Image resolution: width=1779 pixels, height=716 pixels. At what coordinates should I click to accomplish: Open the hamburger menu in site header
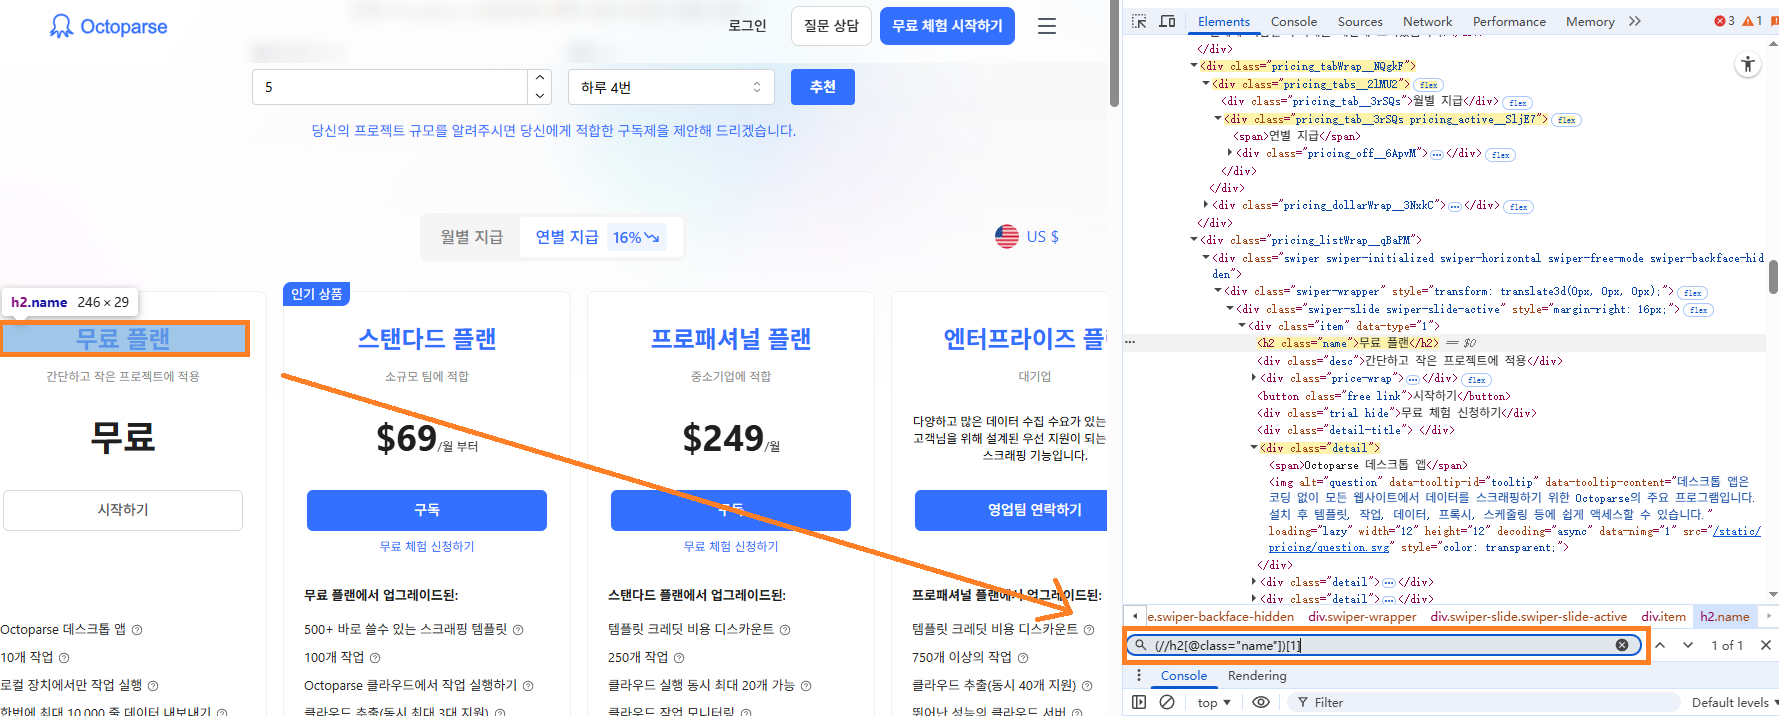point(1047,26)
